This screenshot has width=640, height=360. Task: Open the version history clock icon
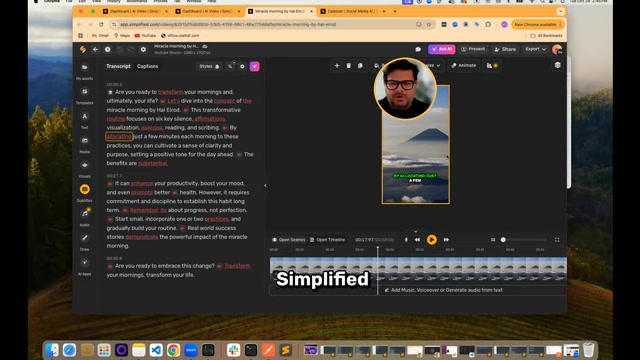click(x=108, y=49)
